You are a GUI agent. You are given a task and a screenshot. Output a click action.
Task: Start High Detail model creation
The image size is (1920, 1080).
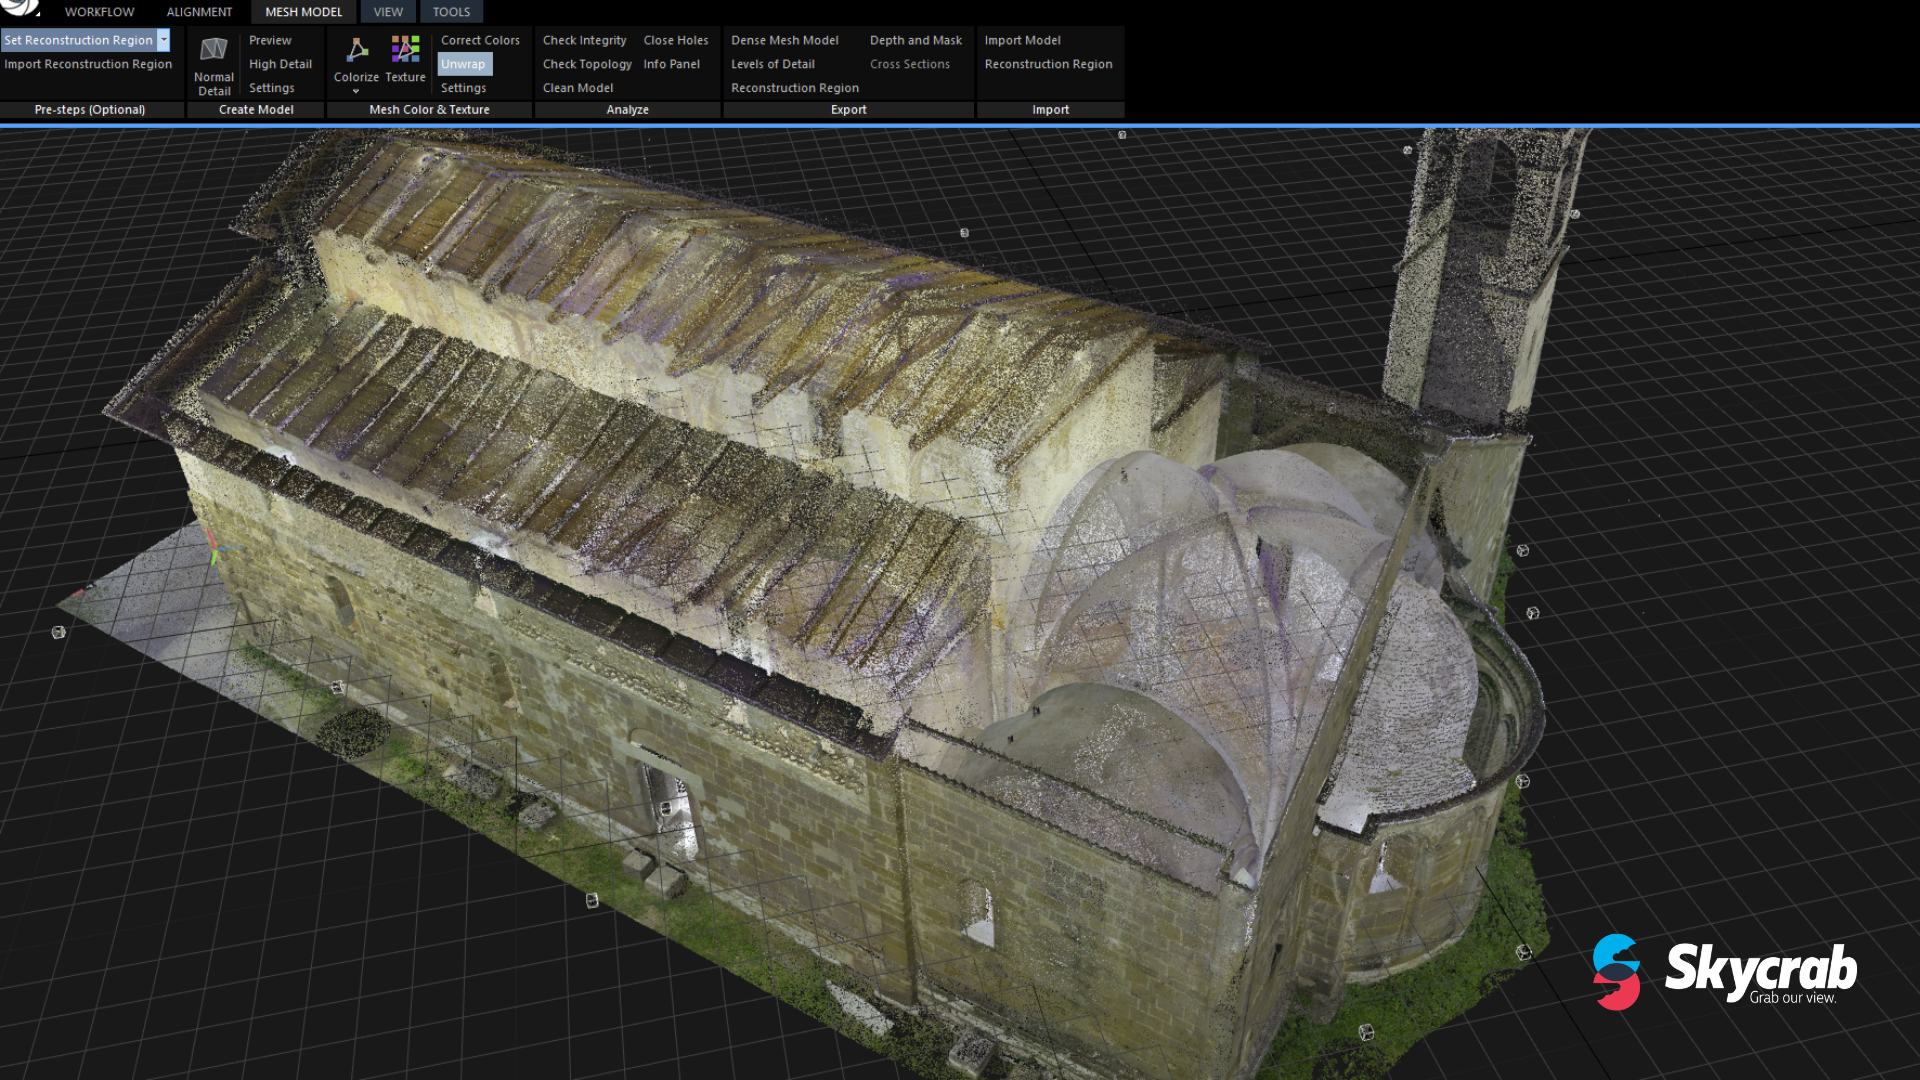coord(280,64)
